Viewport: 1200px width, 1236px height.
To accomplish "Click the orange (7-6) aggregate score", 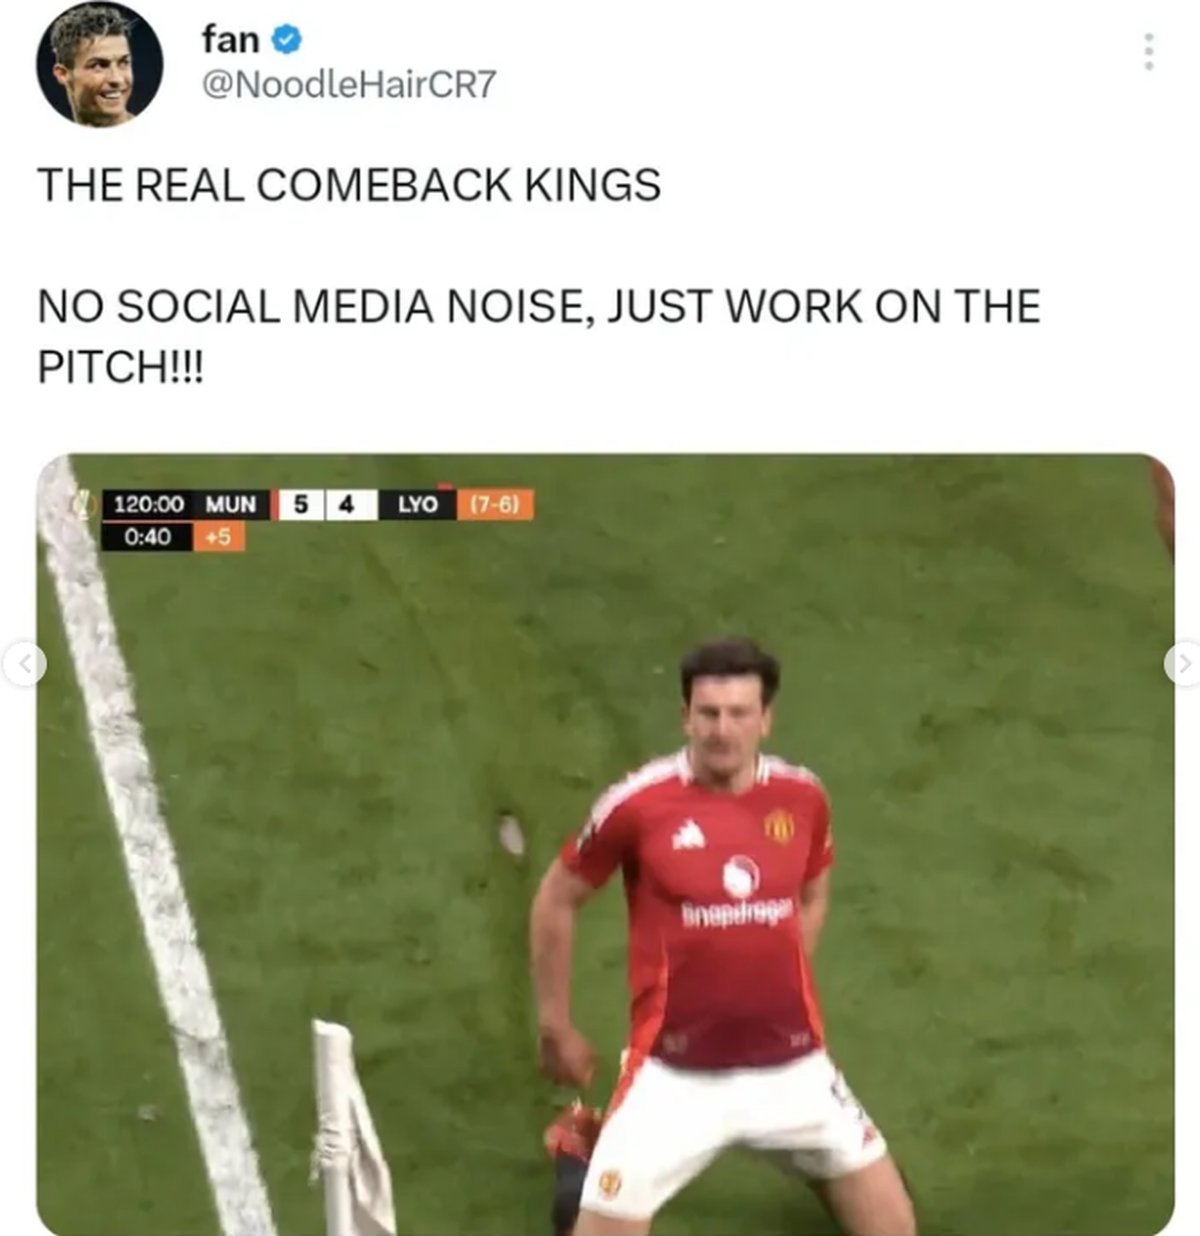I will click(x=495, y=505).
